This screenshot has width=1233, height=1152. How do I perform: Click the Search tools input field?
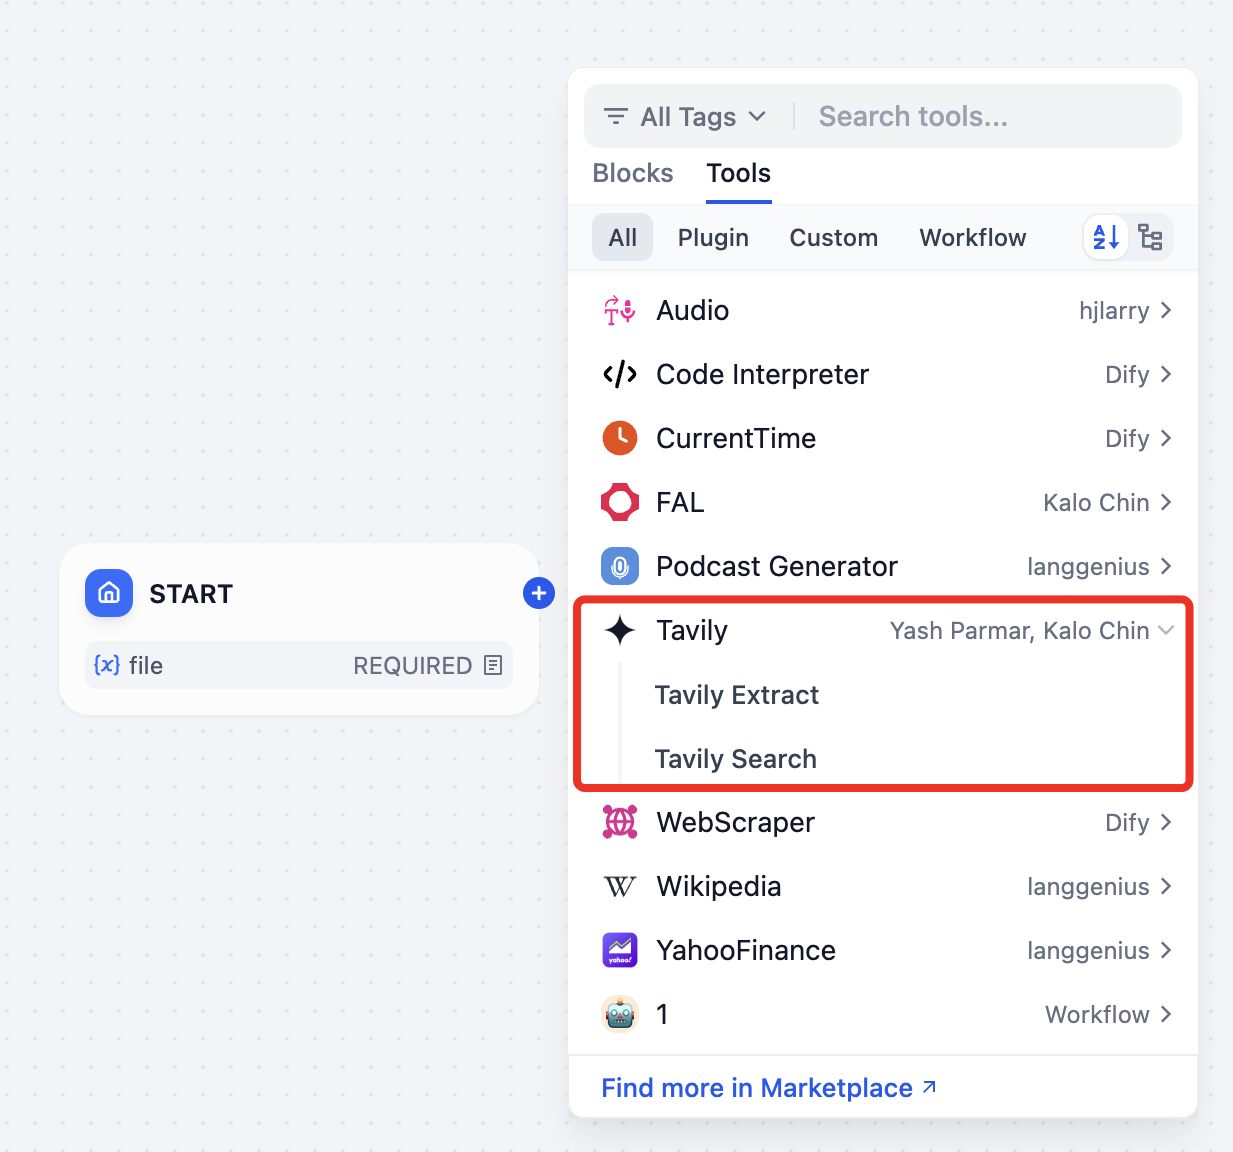click(x=990, y=117)
